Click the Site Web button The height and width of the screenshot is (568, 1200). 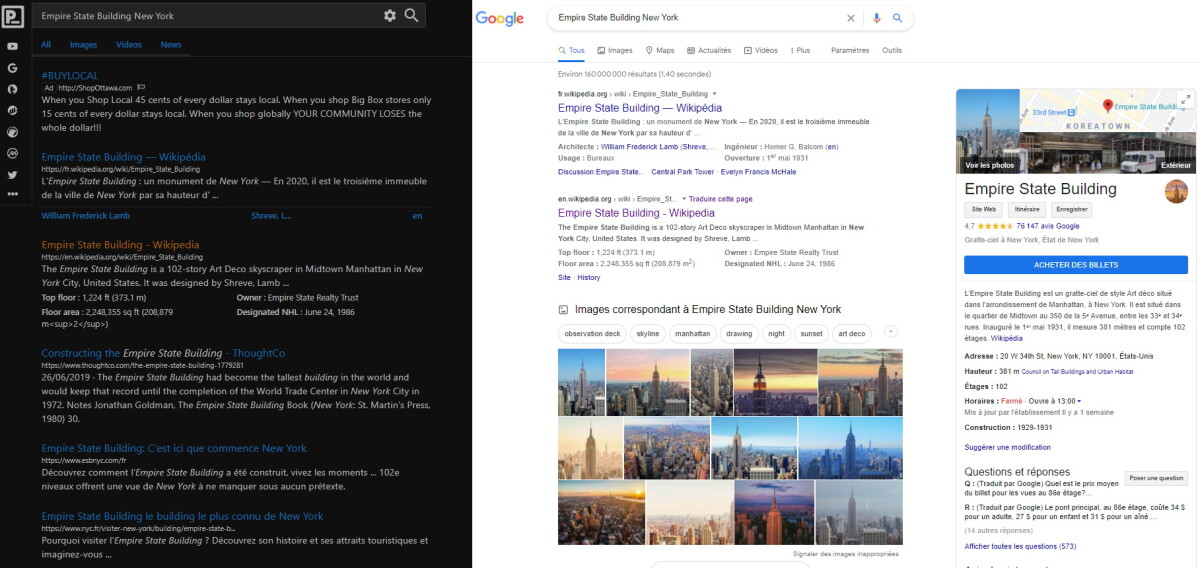[x=983, y=210]
